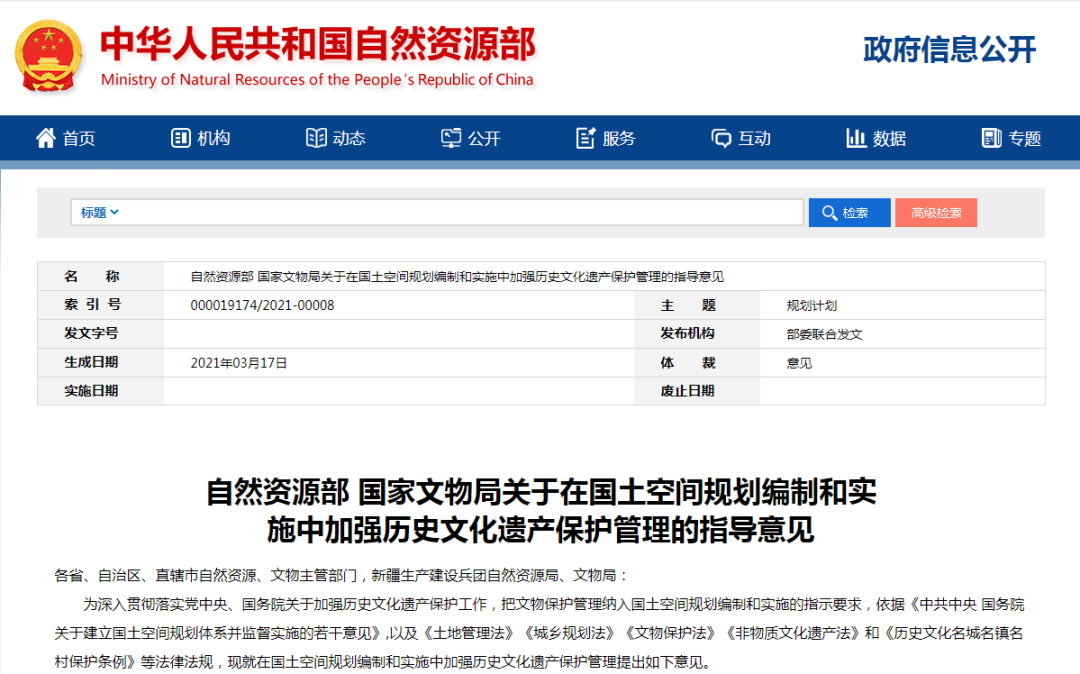Select the 部委联合发文 issuing agency value
1080x674 pixels.
pyautogui.click(x=824, y=334)
